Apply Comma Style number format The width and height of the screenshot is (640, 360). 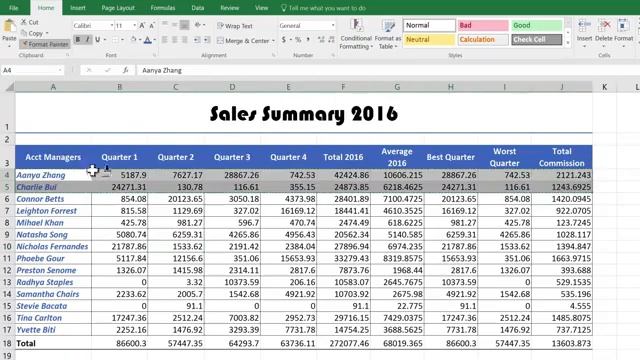[x=308, y=40]
